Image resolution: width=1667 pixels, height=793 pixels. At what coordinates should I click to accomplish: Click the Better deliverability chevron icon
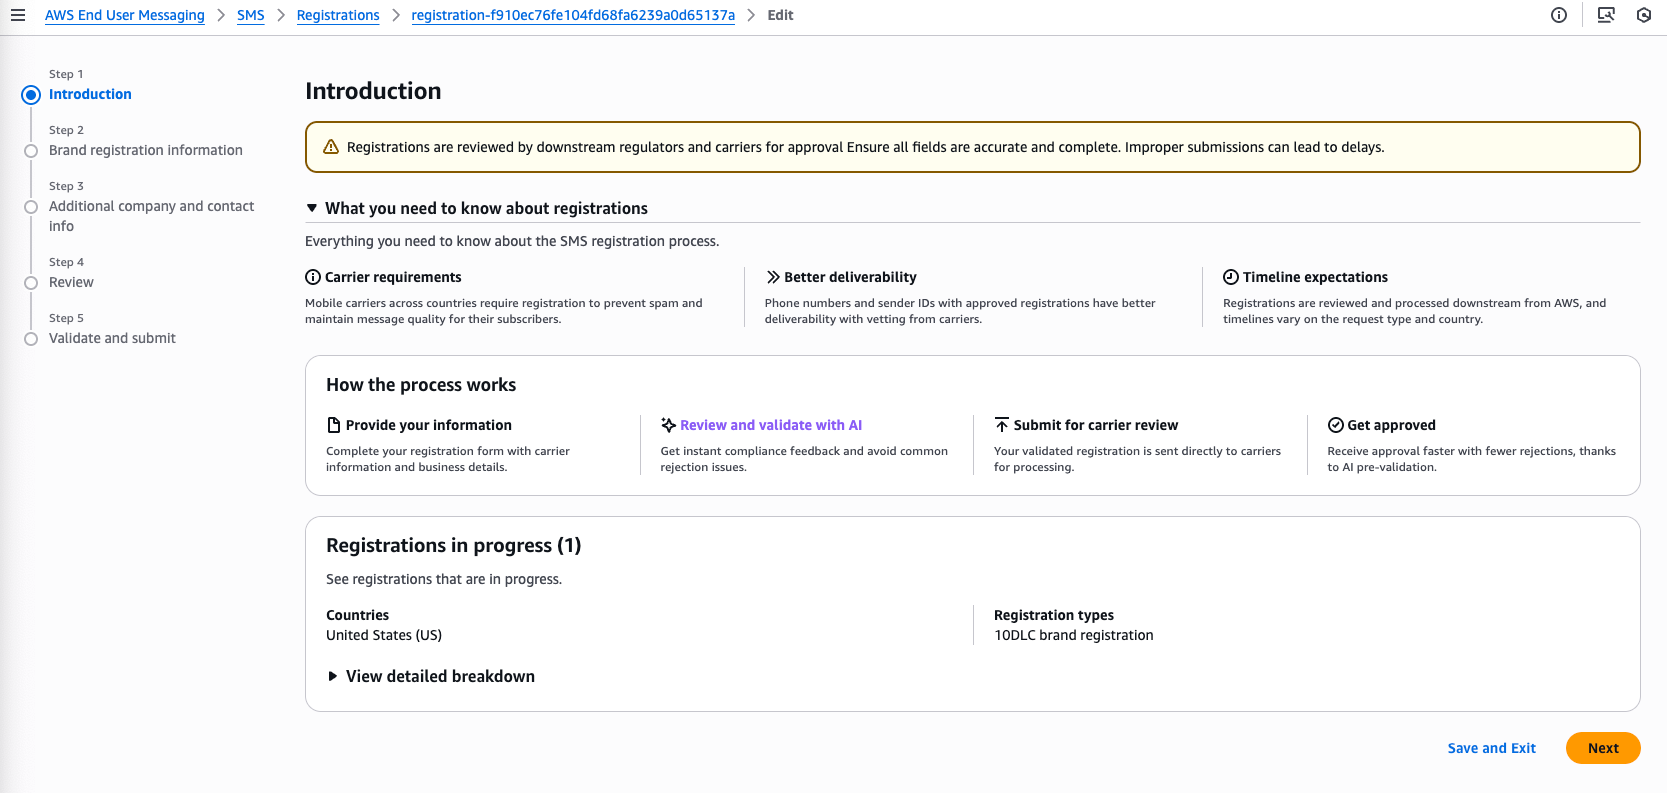point(773,277)
